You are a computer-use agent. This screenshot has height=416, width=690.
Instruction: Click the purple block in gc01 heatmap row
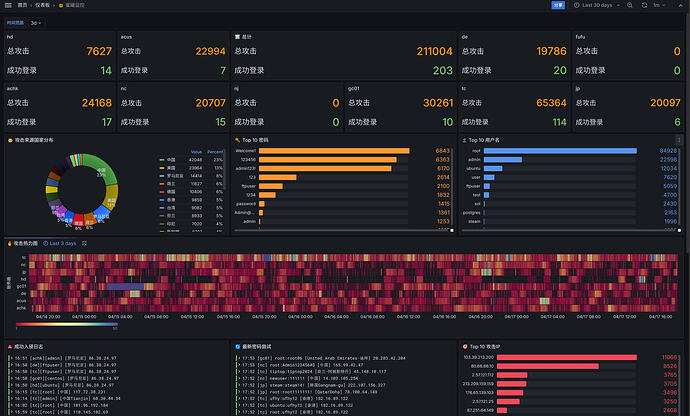(125, 287)
